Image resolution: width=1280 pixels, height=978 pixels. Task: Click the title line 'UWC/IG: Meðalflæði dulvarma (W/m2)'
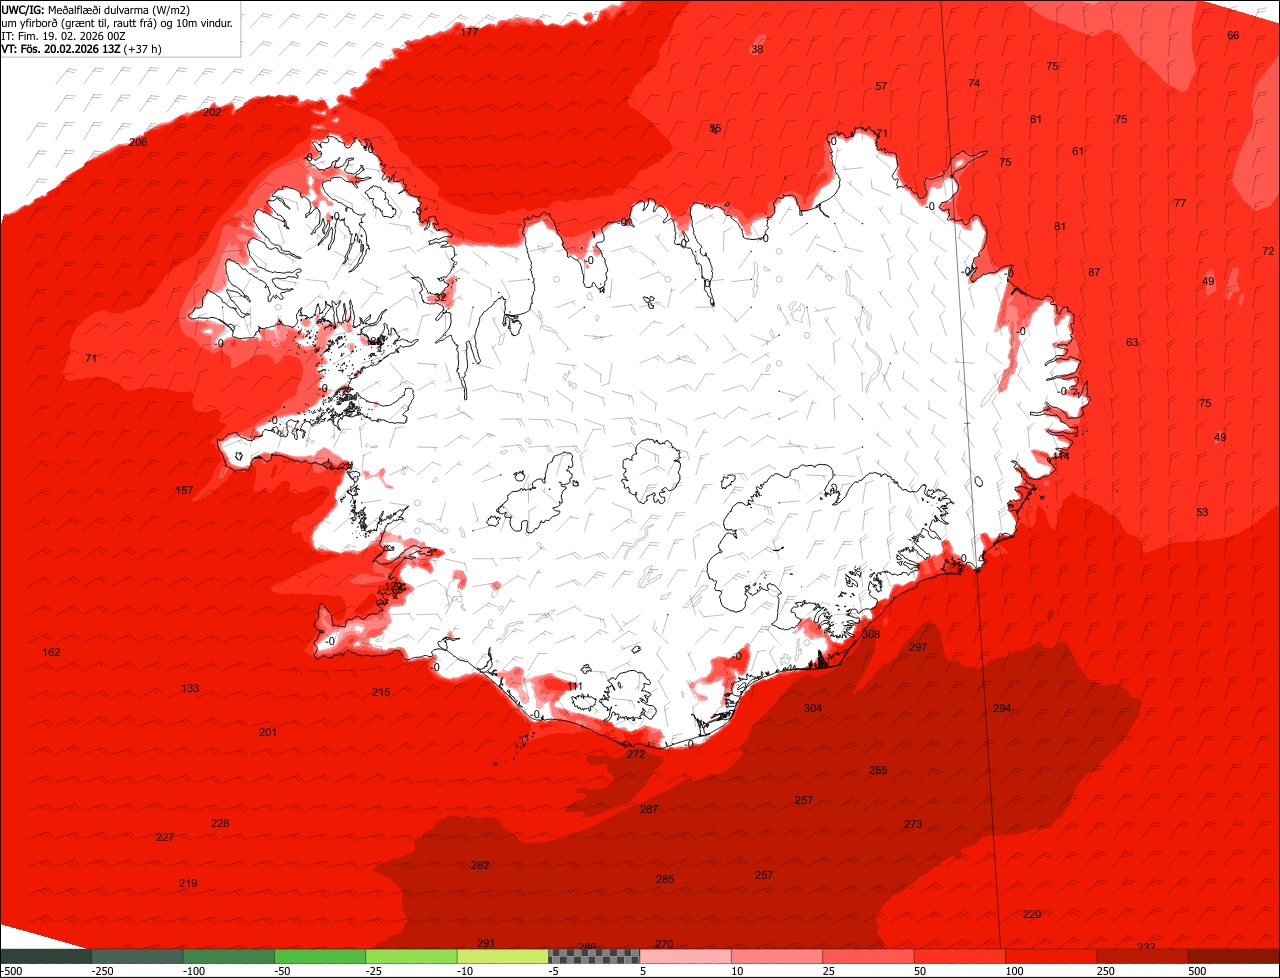pyautogui.click(x=96, y=10)
